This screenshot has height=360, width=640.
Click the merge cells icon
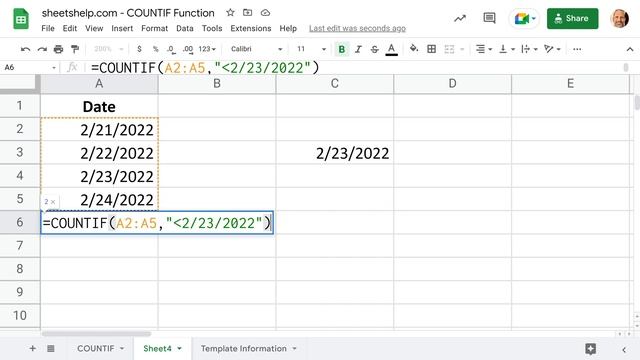tap(449, 49)
